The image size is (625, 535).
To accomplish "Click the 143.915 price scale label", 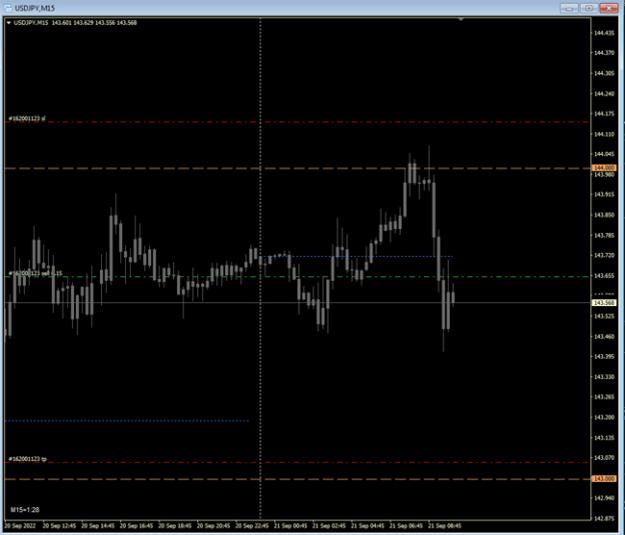I will (604, 194).
